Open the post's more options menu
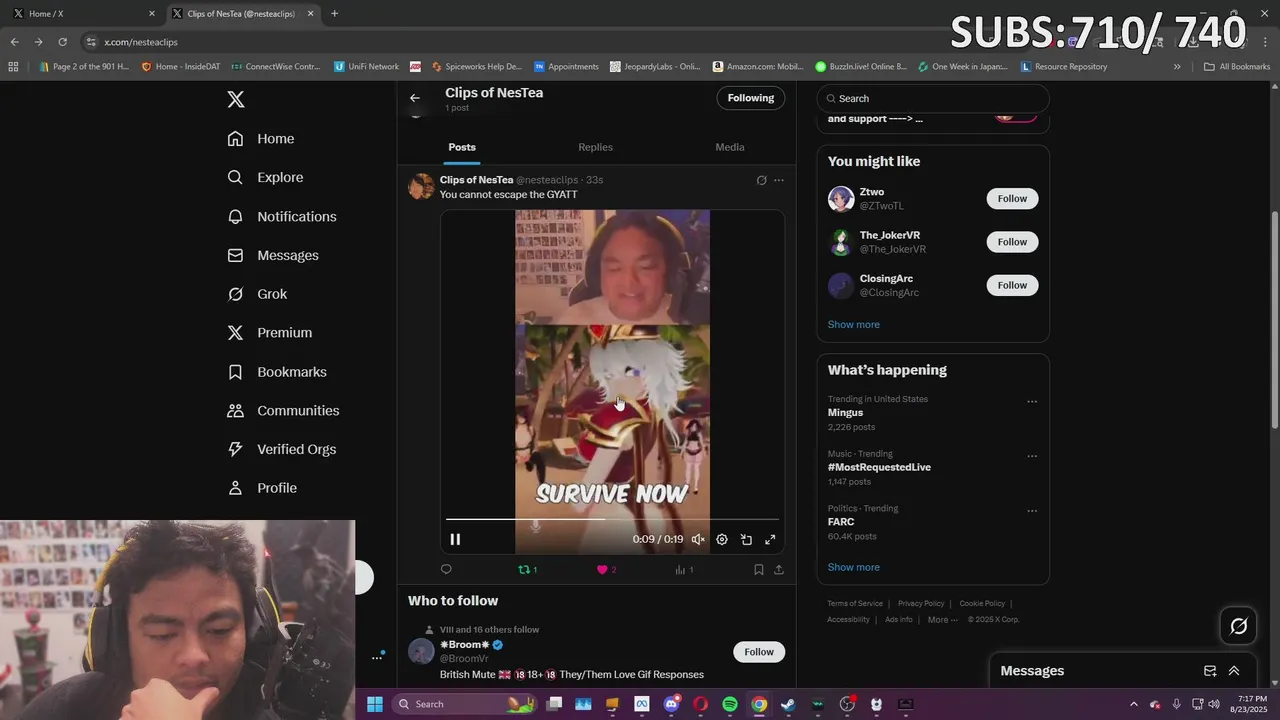 point(779,180)
